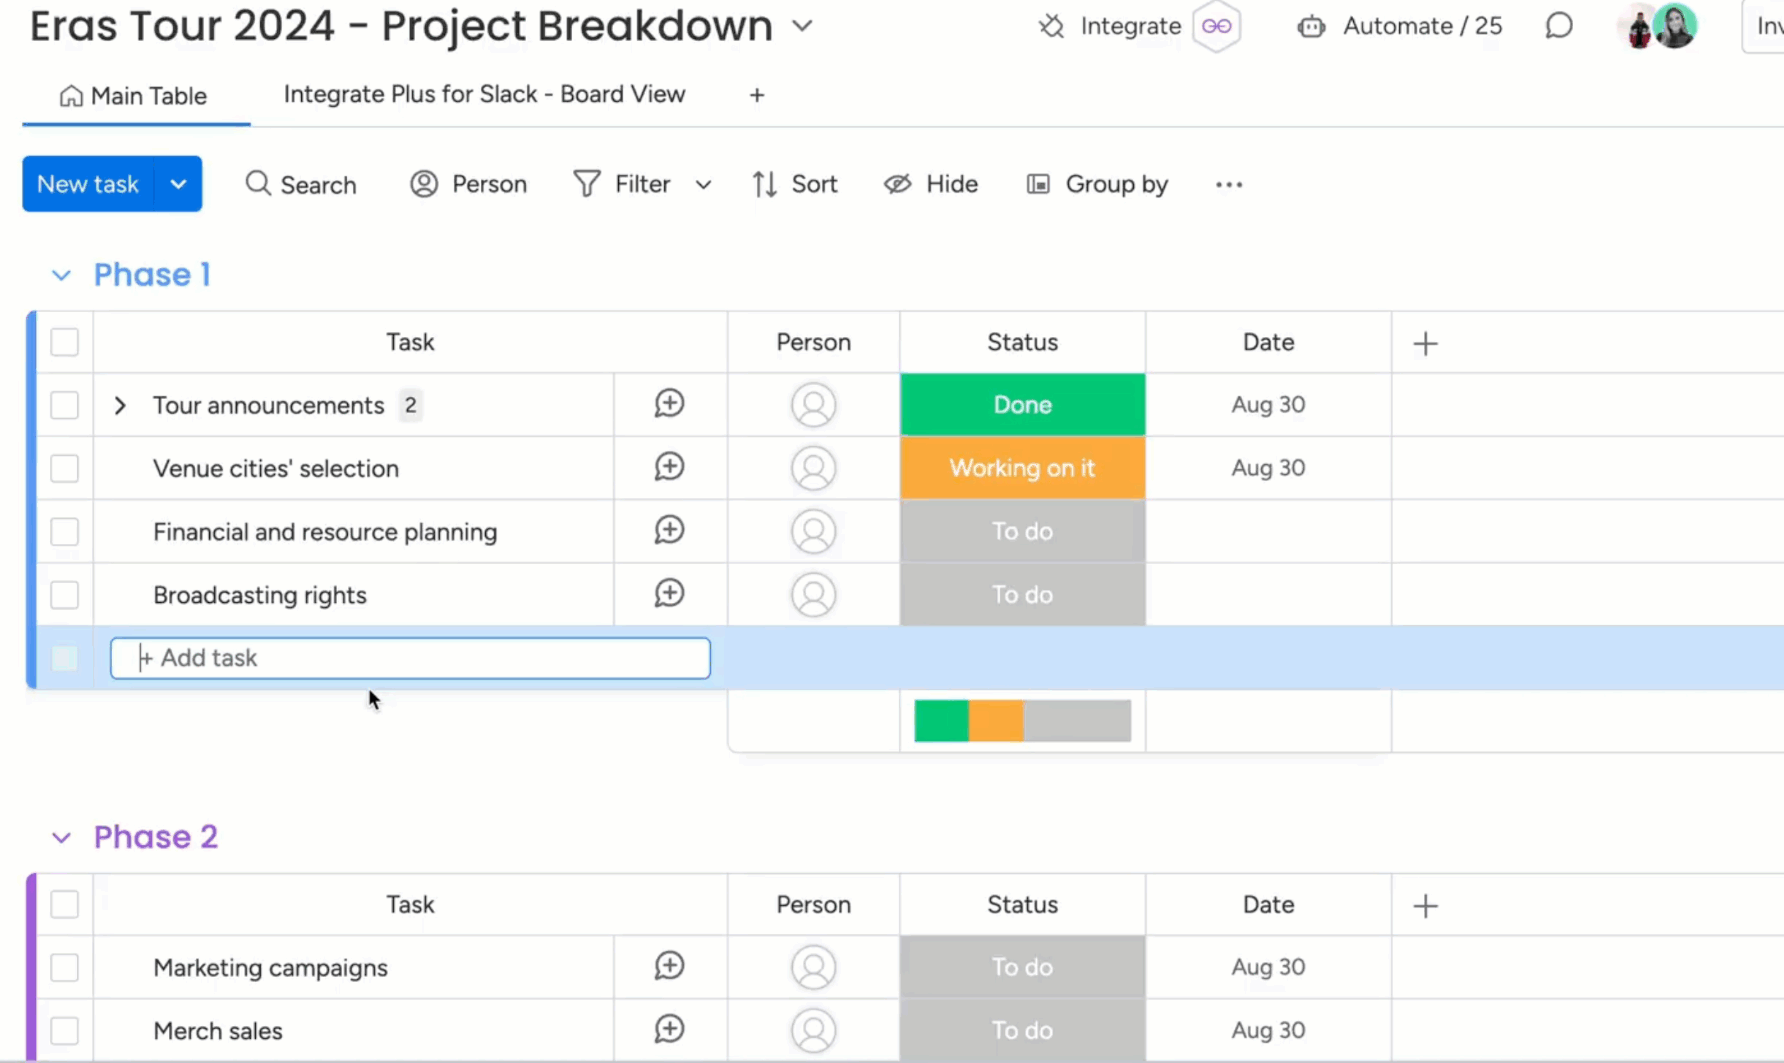Check the Marketing campaigns row checkbox

pos(65,967)
